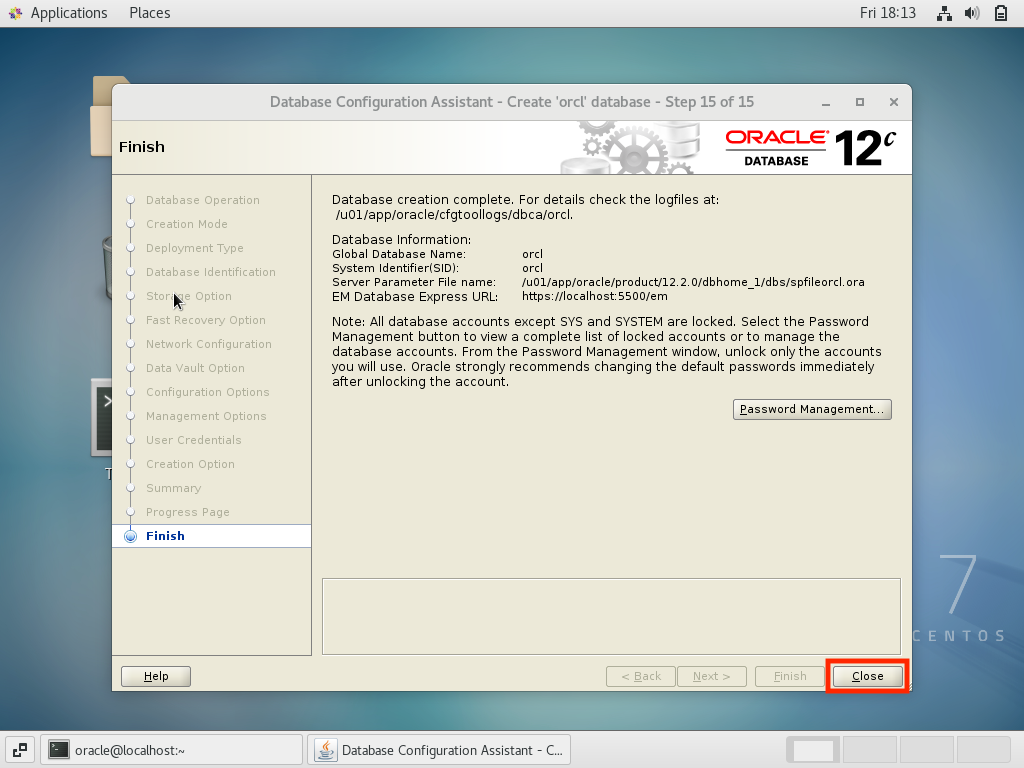Screen dimensions: 1024x768
Task: Click the User Credentials step
Action: coord(193,440)
